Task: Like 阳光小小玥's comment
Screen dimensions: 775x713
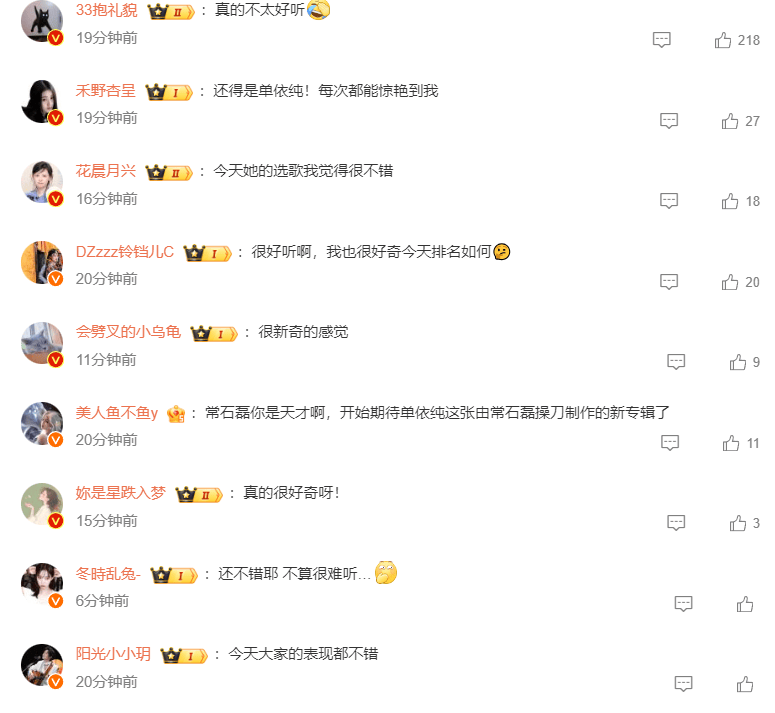Action: tap(744, 684)
